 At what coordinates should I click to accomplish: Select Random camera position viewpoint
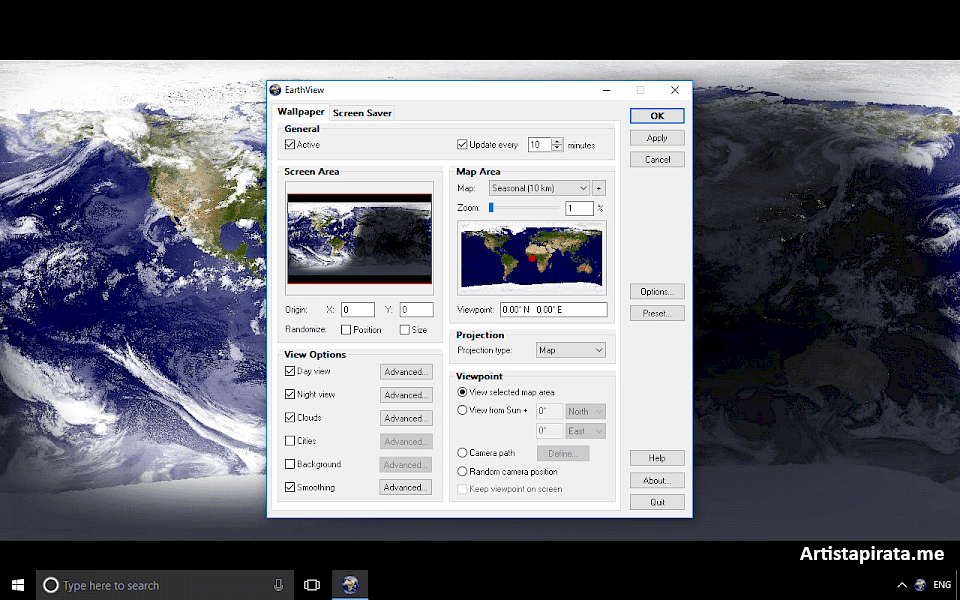coord(462,471)
